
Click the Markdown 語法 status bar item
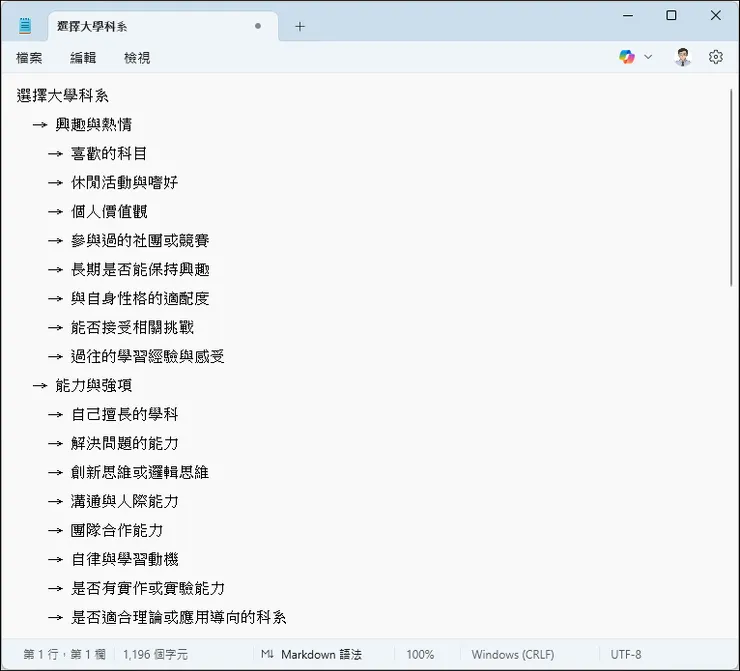coord(321,654)
